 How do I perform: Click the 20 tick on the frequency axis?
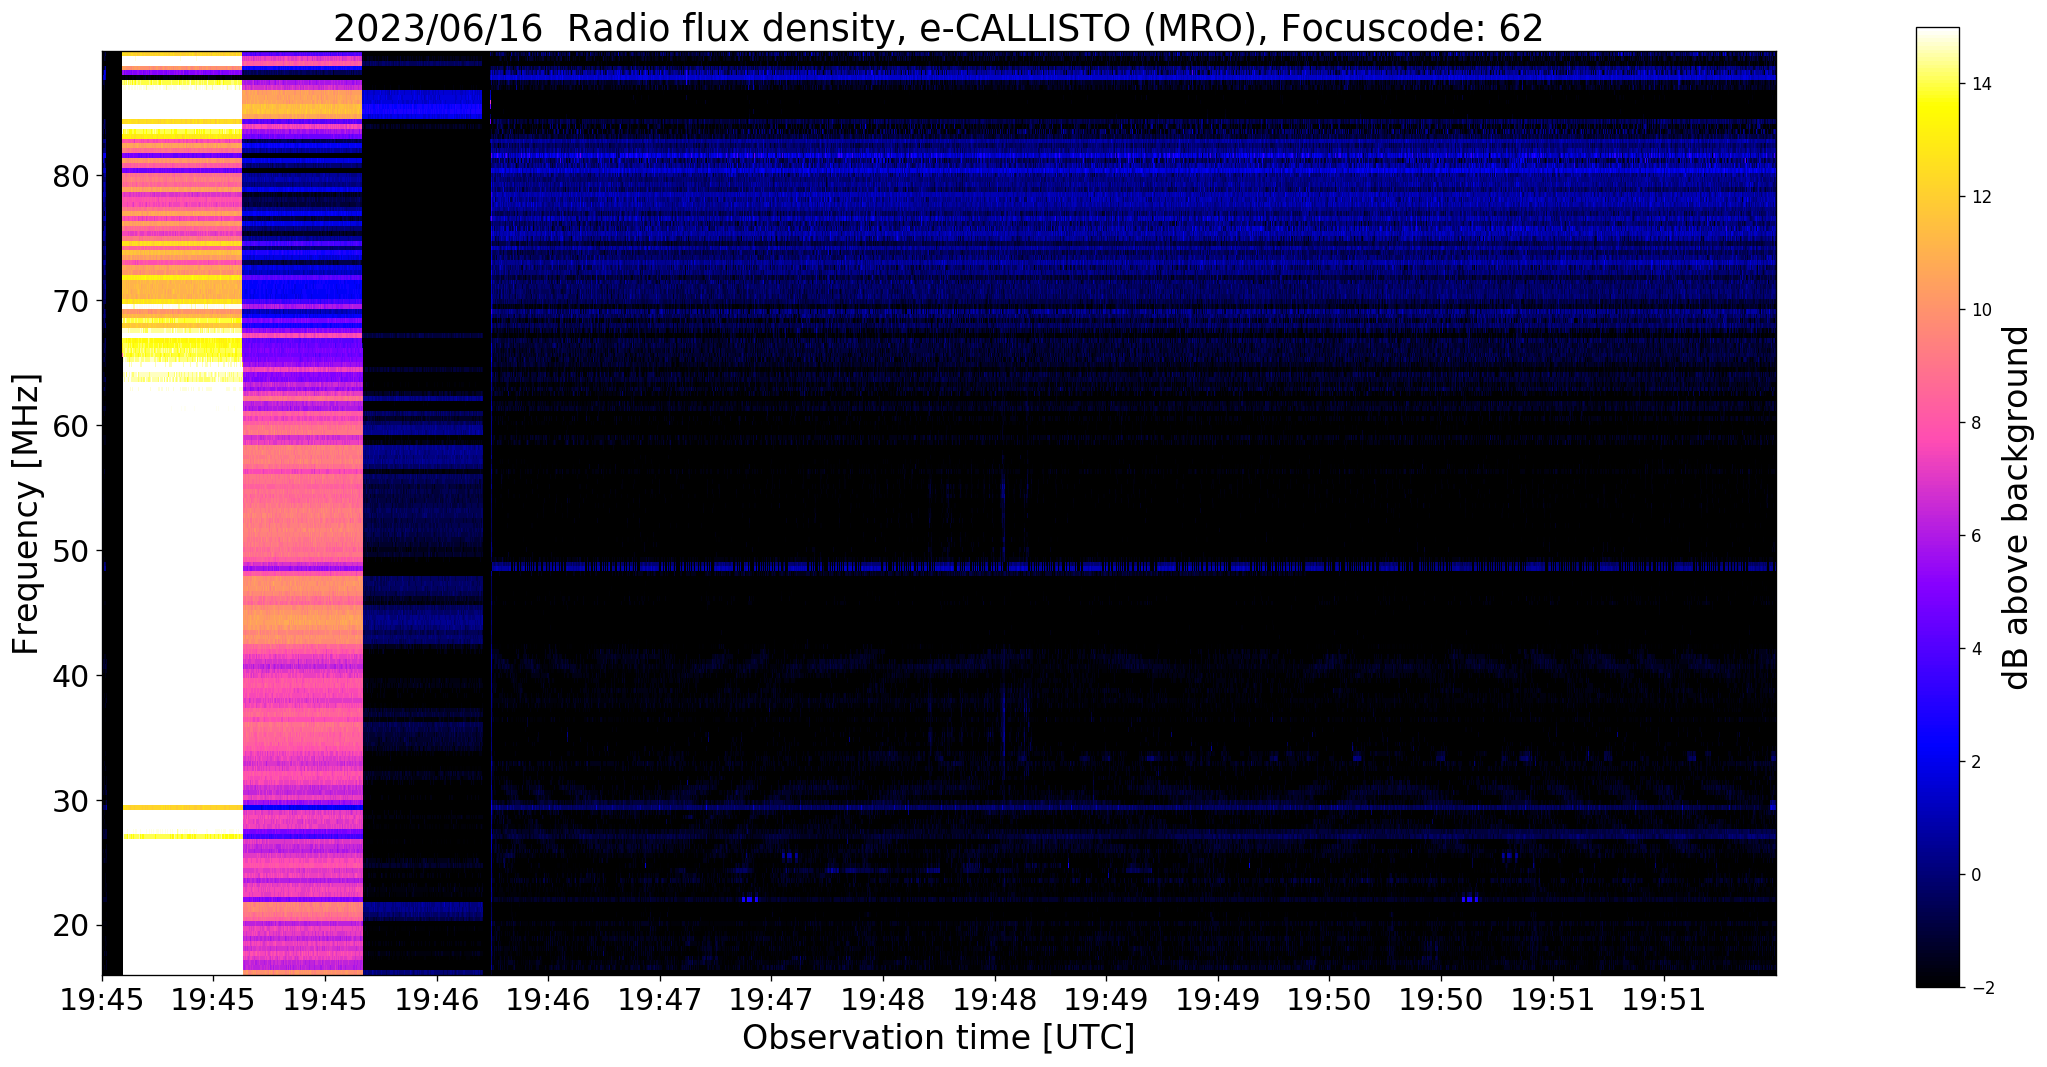(72, 927)
